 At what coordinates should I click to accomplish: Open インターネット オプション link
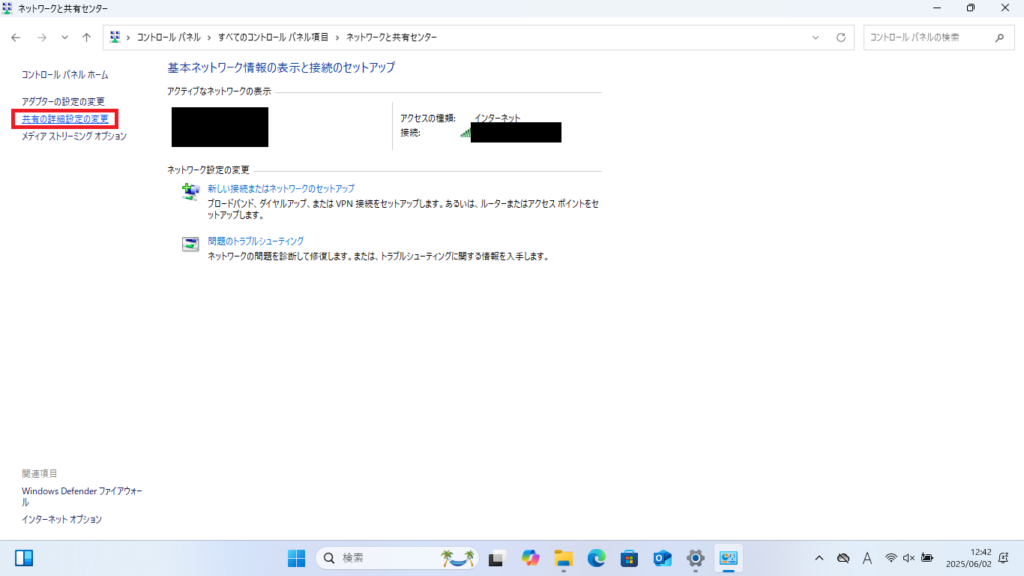coord(61,519)
